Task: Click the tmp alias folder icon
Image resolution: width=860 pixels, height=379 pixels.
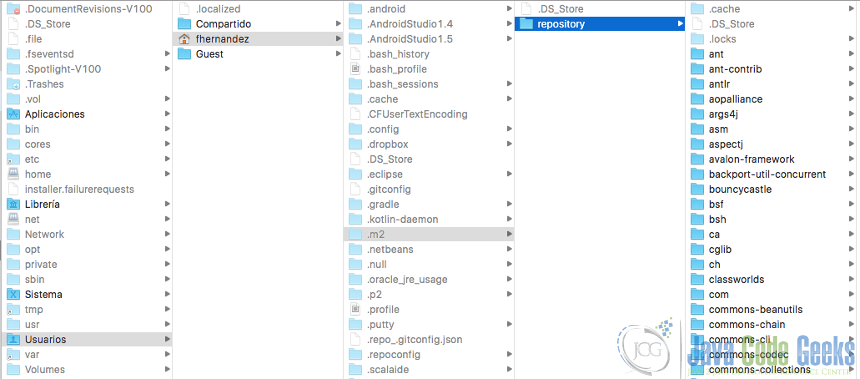Action: [x=13, y=309]
